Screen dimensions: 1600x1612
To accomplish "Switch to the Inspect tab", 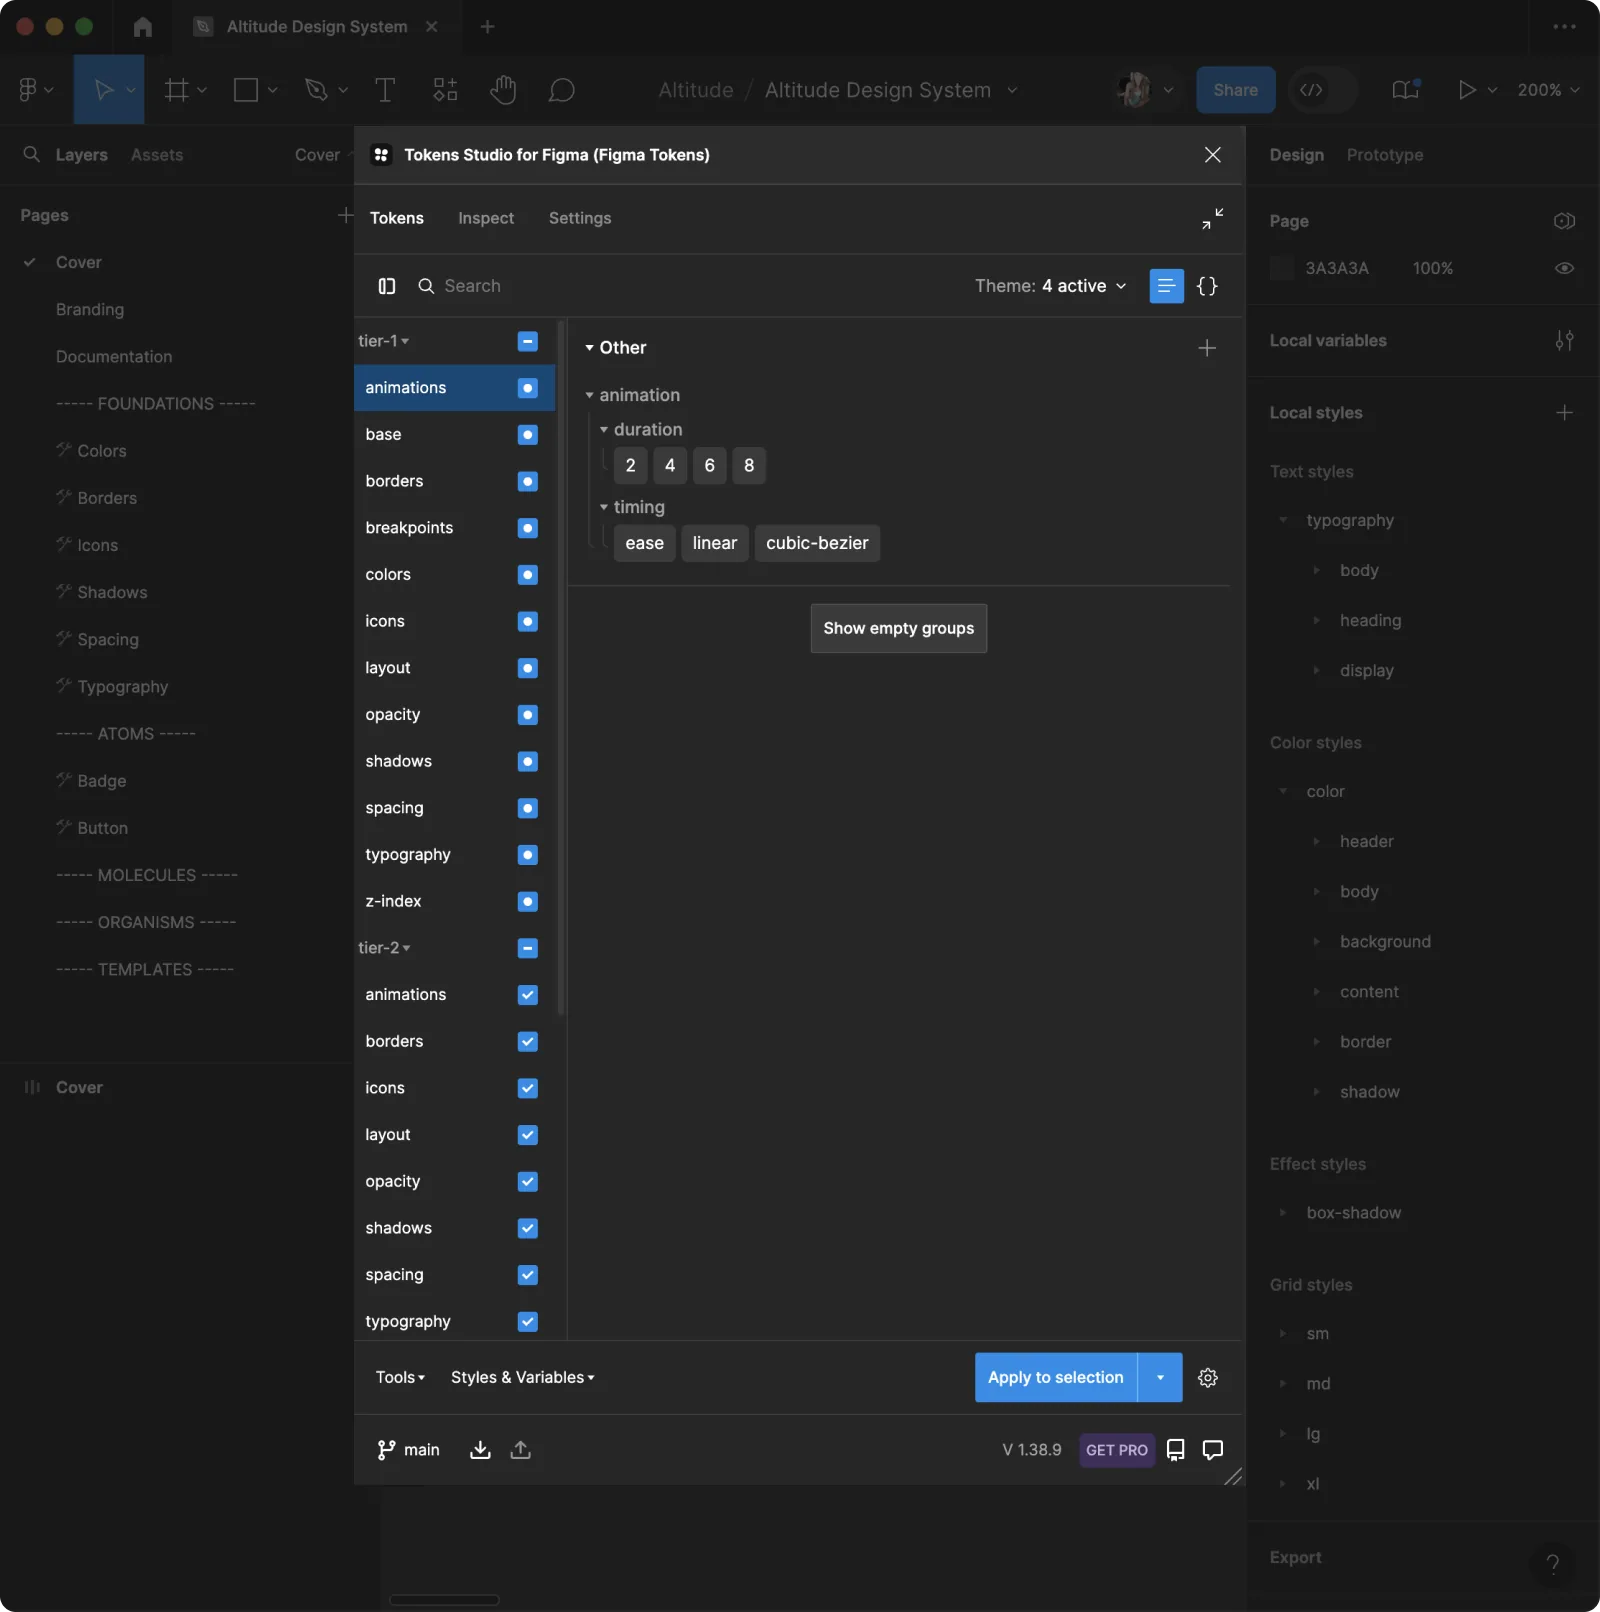I will tap(486, 218).
